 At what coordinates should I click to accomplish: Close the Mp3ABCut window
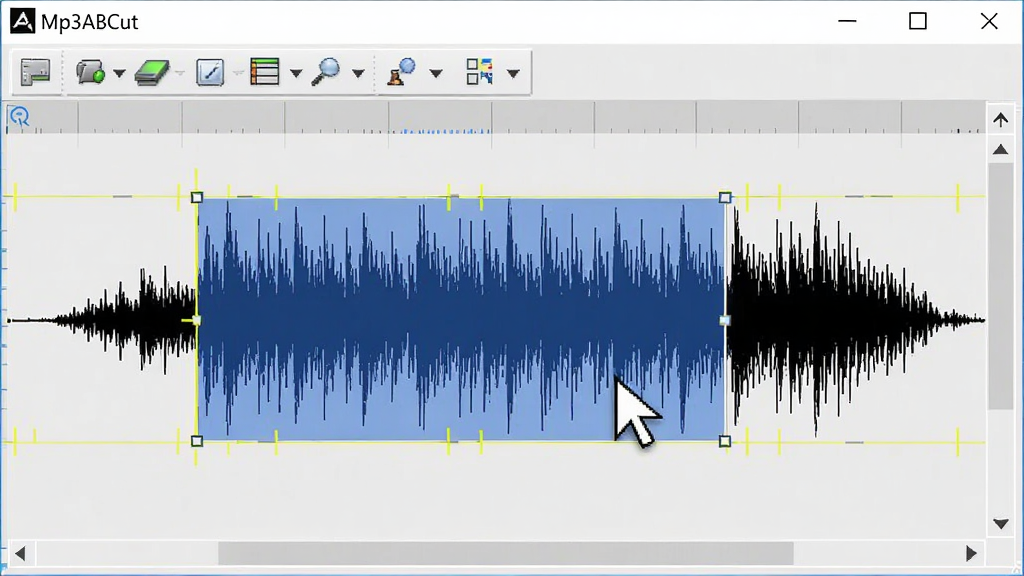coord(989,21)
